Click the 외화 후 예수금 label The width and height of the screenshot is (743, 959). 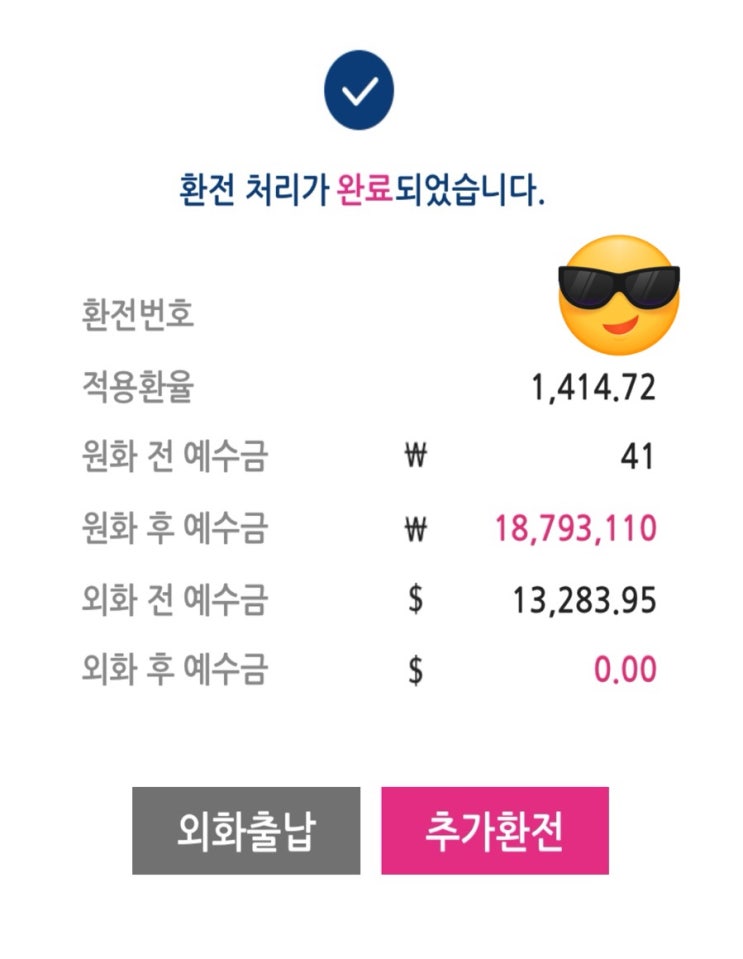pyautogui.click(x=174, y=669)
